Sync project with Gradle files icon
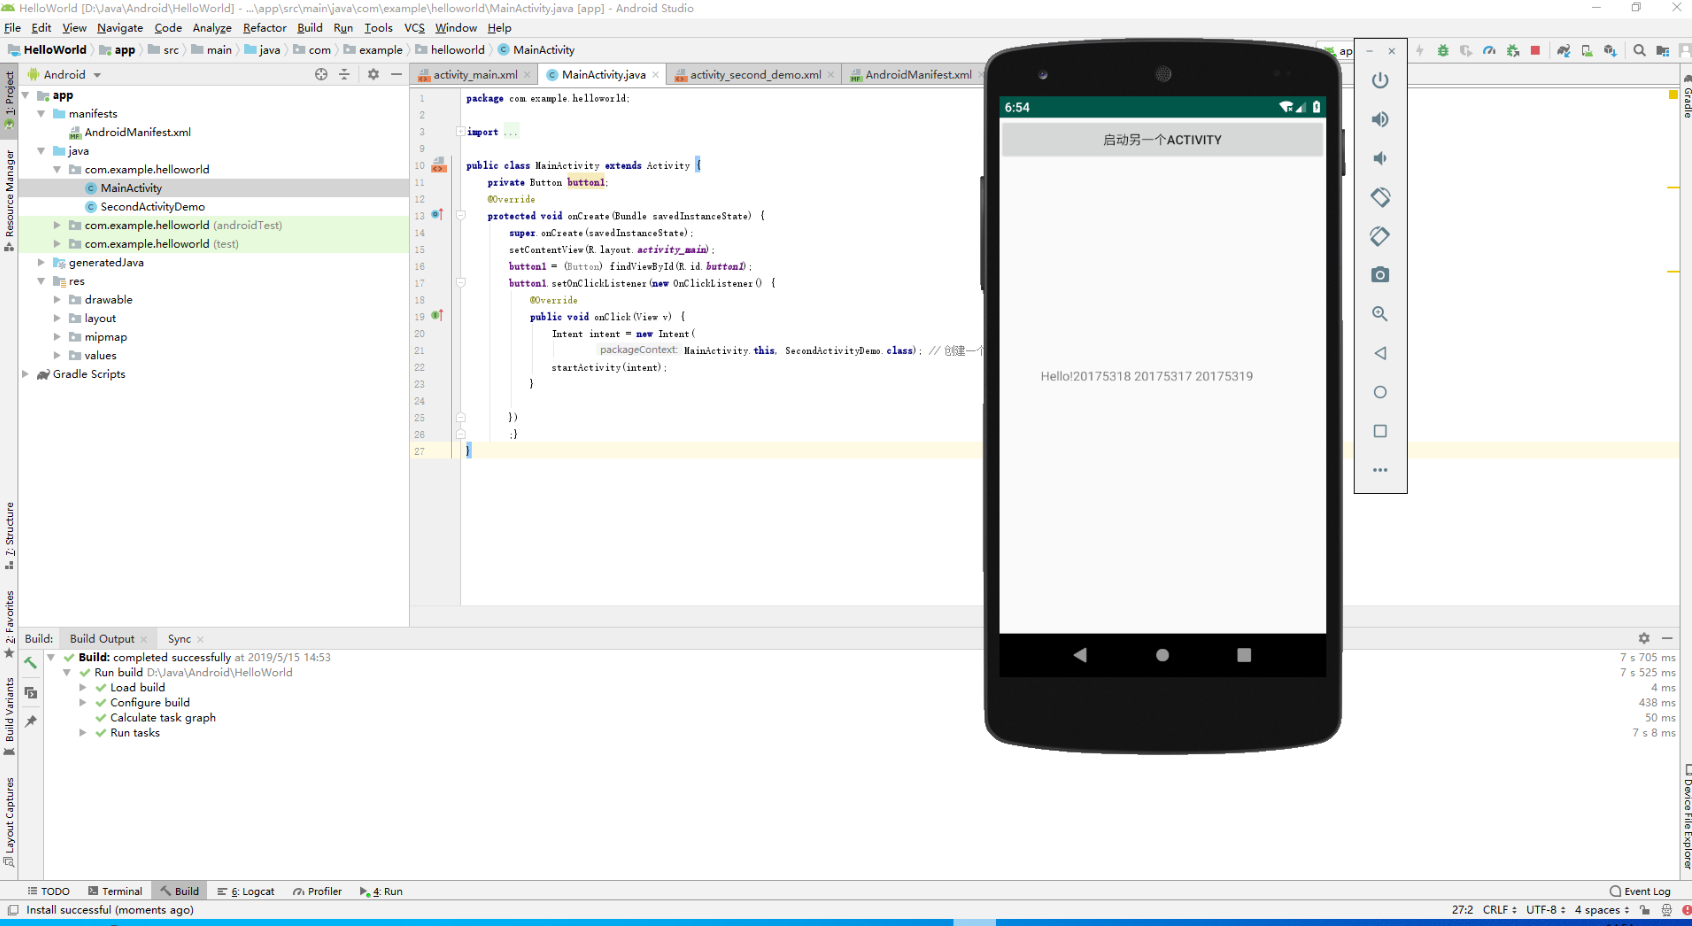 pyautogui.click(x=1564, y=50)
